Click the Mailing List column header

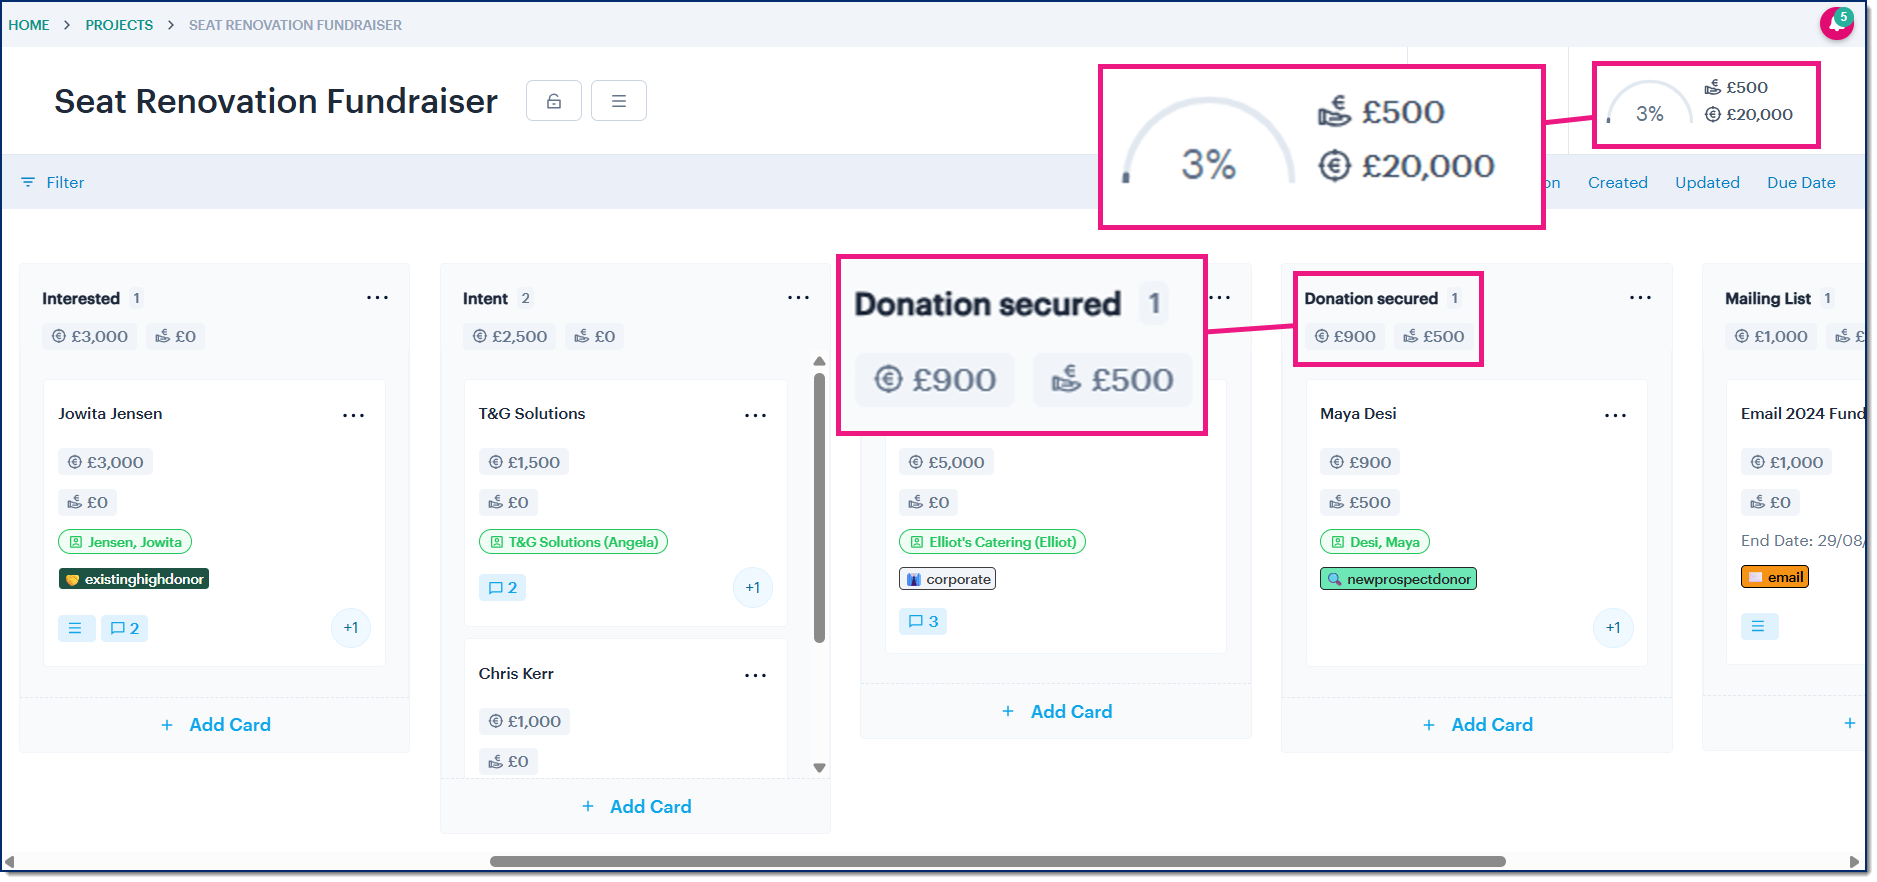[x=1768, y=298]
